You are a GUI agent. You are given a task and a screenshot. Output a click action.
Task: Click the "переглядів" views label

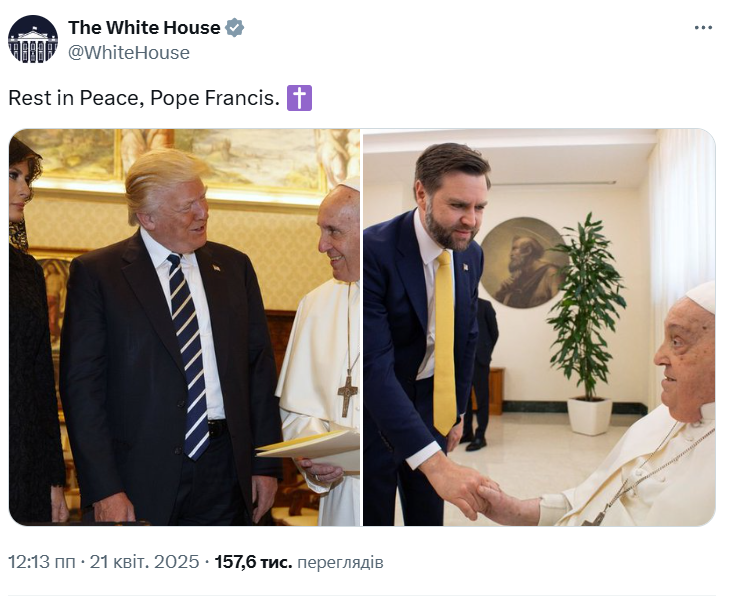coord(340,562)
